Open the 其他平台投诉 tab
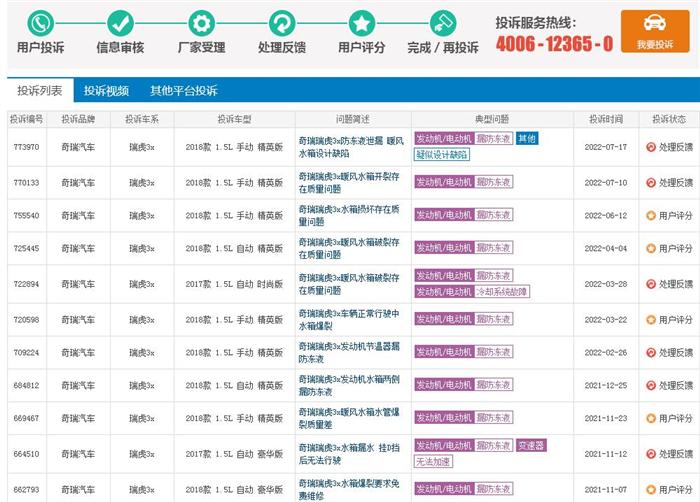Screen dimensions: 700x502 (x=183, y=91)
